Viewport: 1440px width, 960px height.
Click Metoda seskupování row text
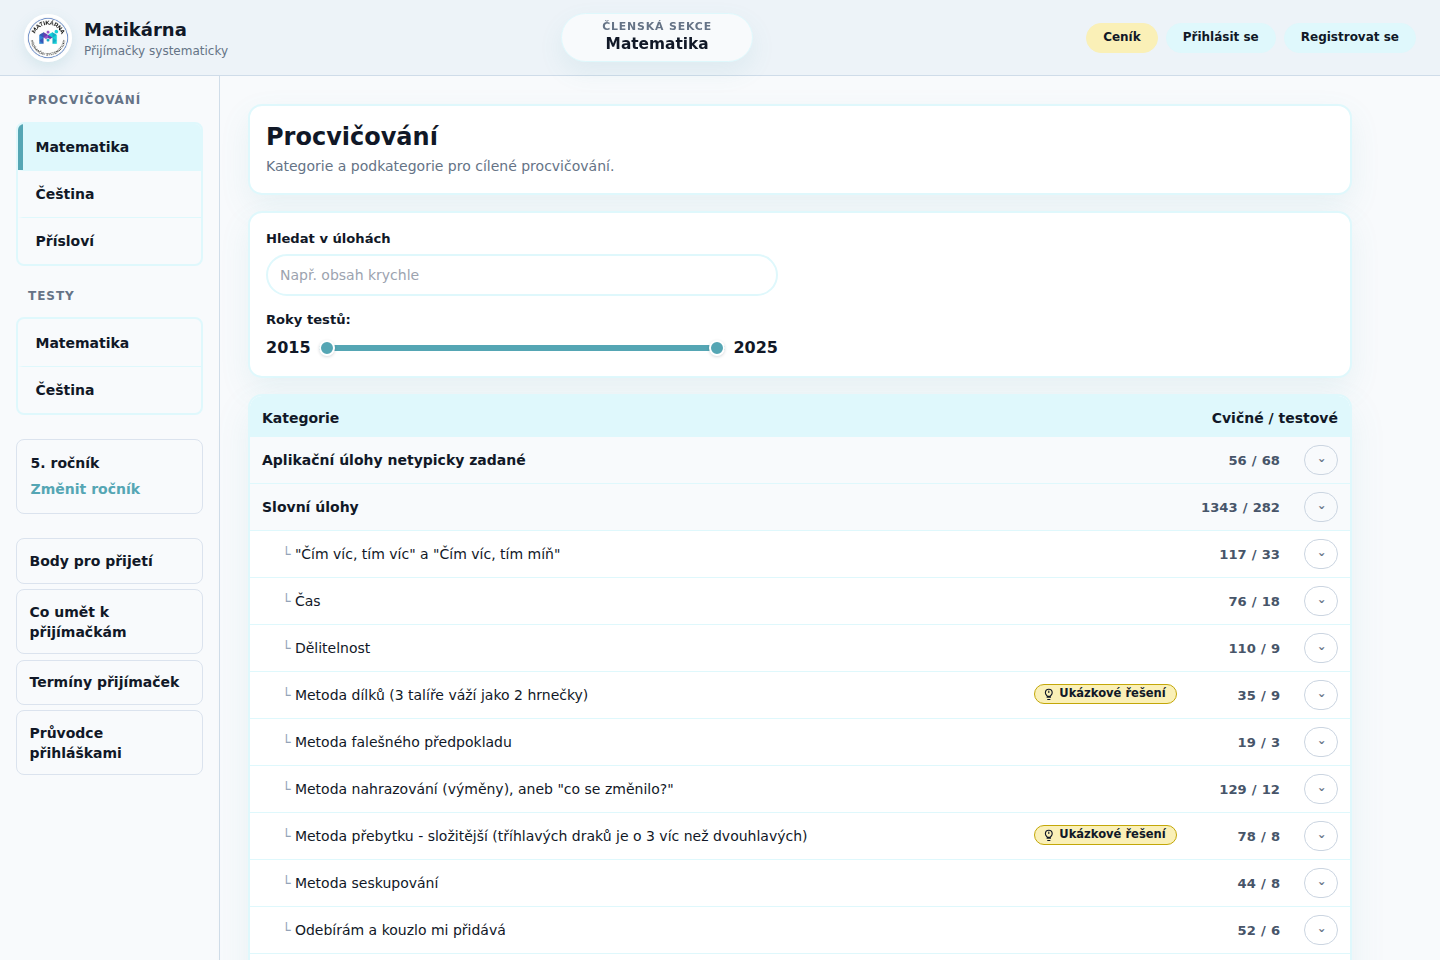click(x=366, y=883)
